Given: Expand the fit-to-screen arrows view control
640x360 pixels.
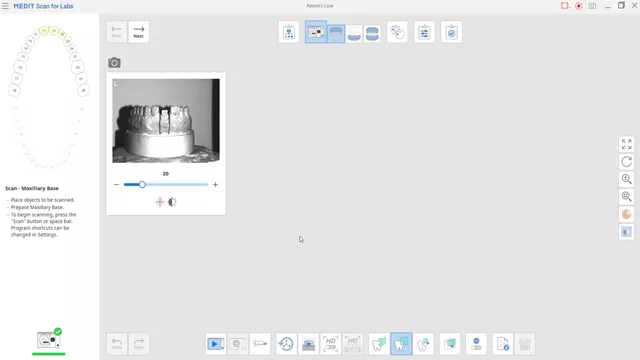Looking at the screenshot, I should (627, 144).
